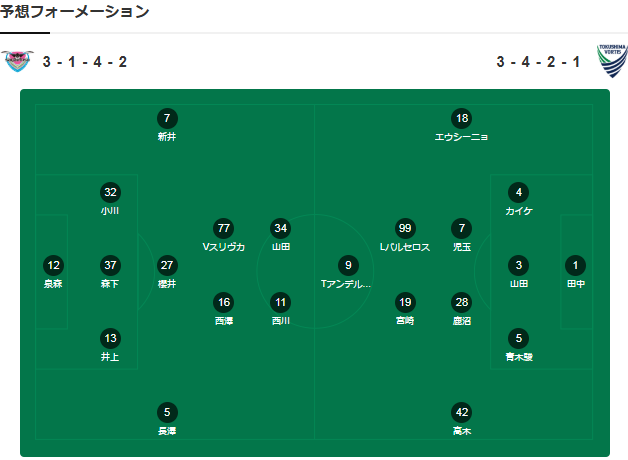The image size is (628, 460).
Task: Click player number 13 井上 marker
Action: point(110,338)
